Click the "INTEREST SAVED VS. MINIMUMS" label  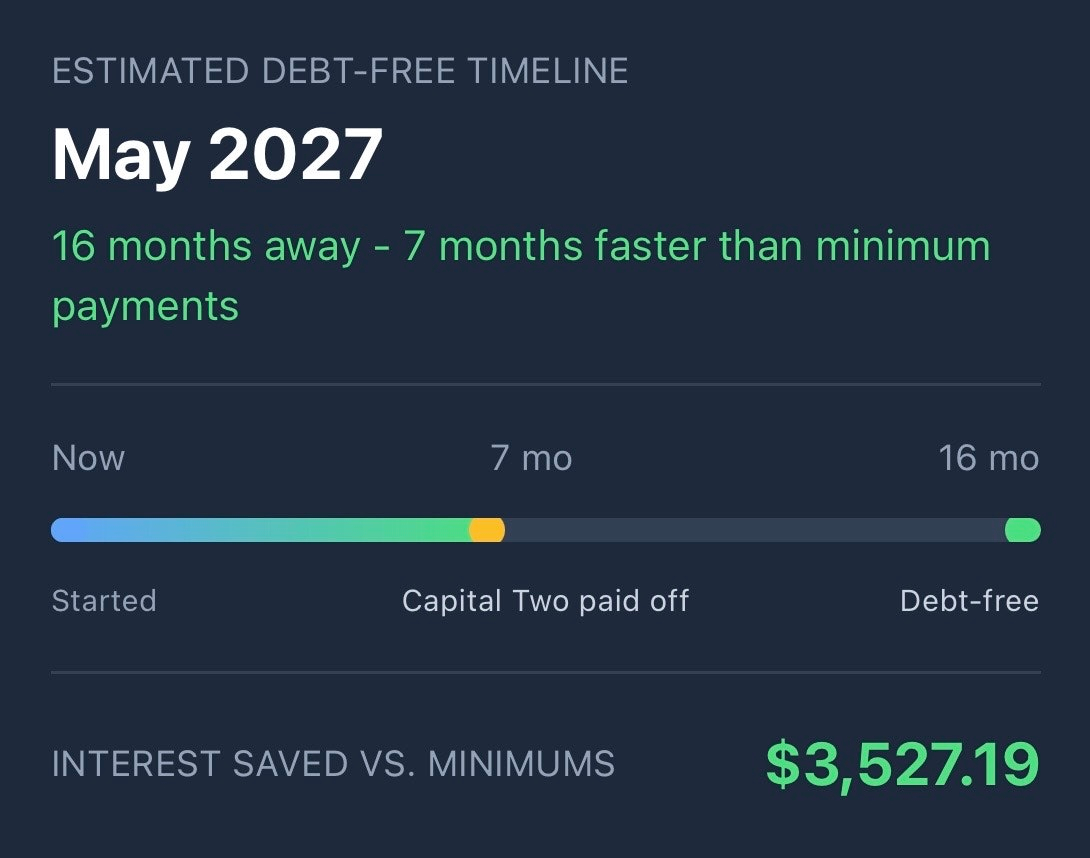tap(333, 764)
